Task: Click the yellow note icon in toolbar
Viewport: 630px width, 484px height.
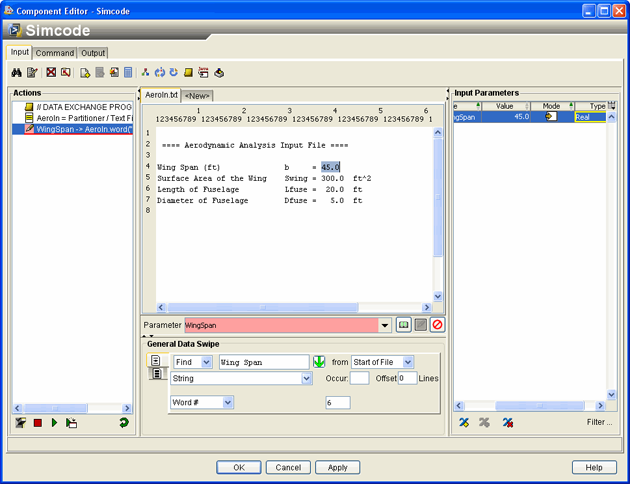Action: pos(187,73)
